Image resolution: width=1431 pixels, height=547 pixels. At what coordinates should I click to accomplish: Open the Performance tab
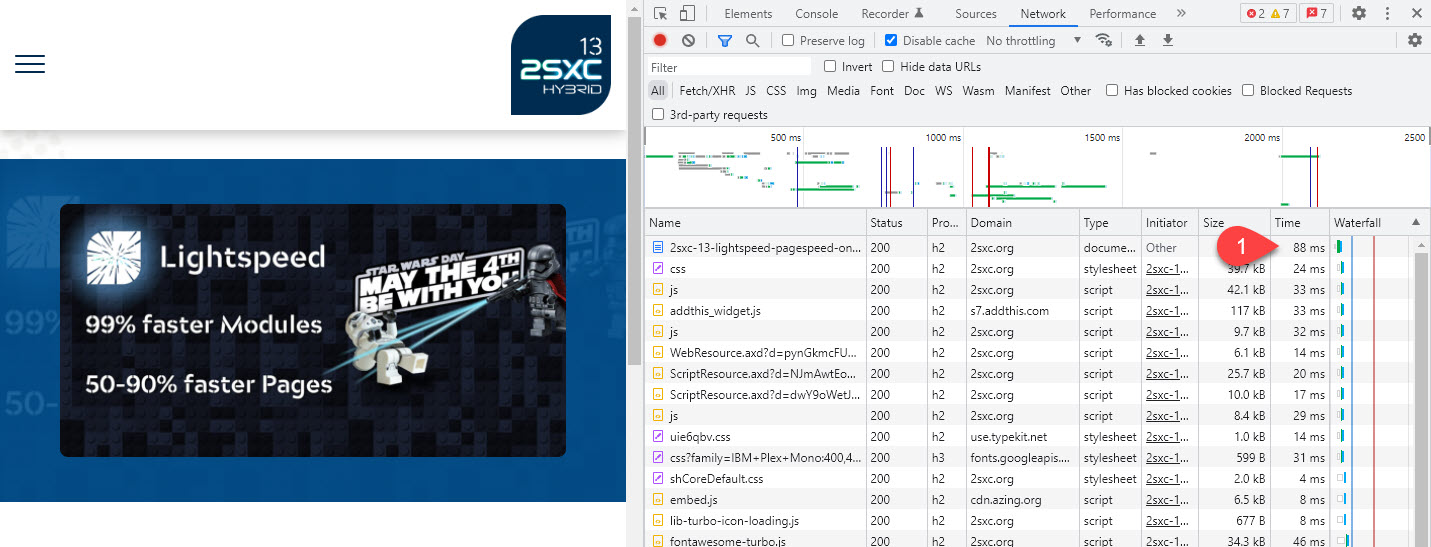point(1122,14)
